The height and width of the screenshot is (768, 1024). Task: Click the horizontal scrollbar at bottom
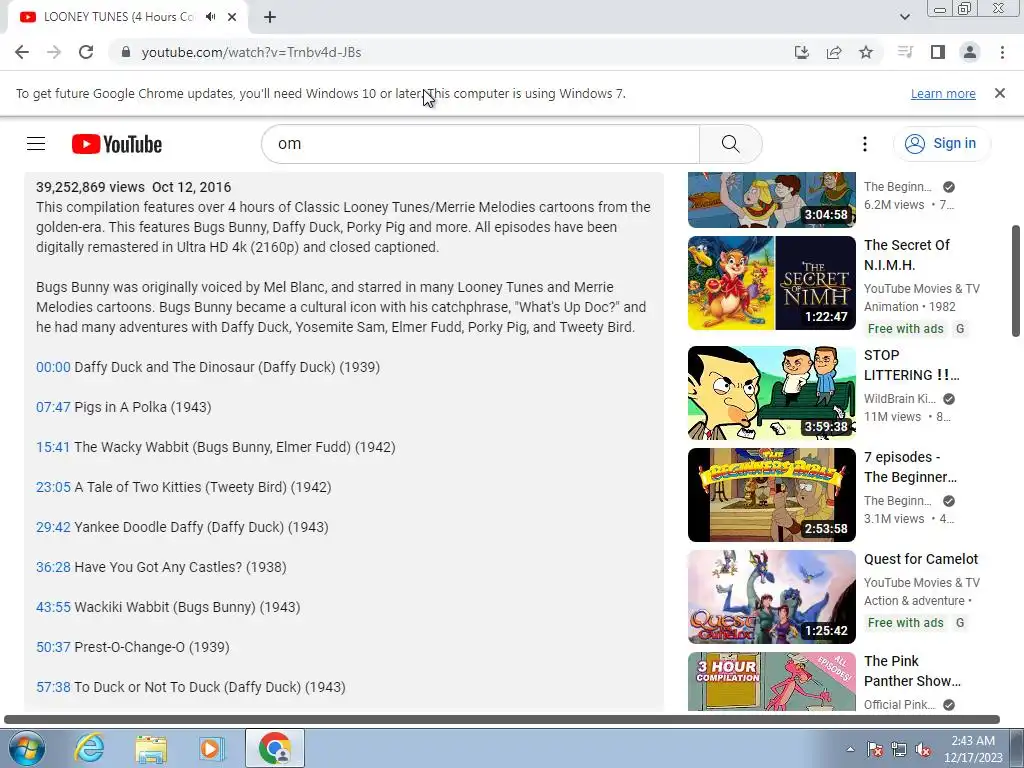502,720
